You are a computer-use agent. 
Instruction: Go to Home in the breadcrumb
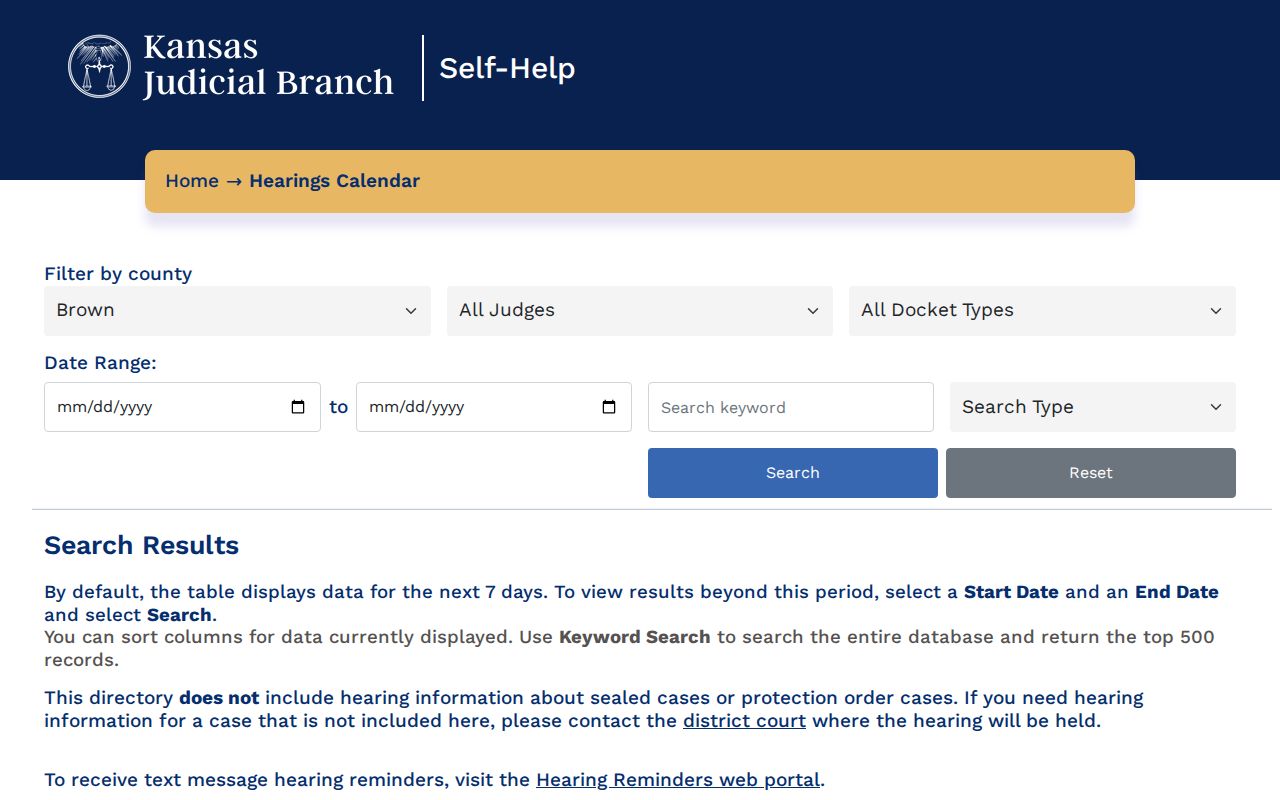[192, 181]
